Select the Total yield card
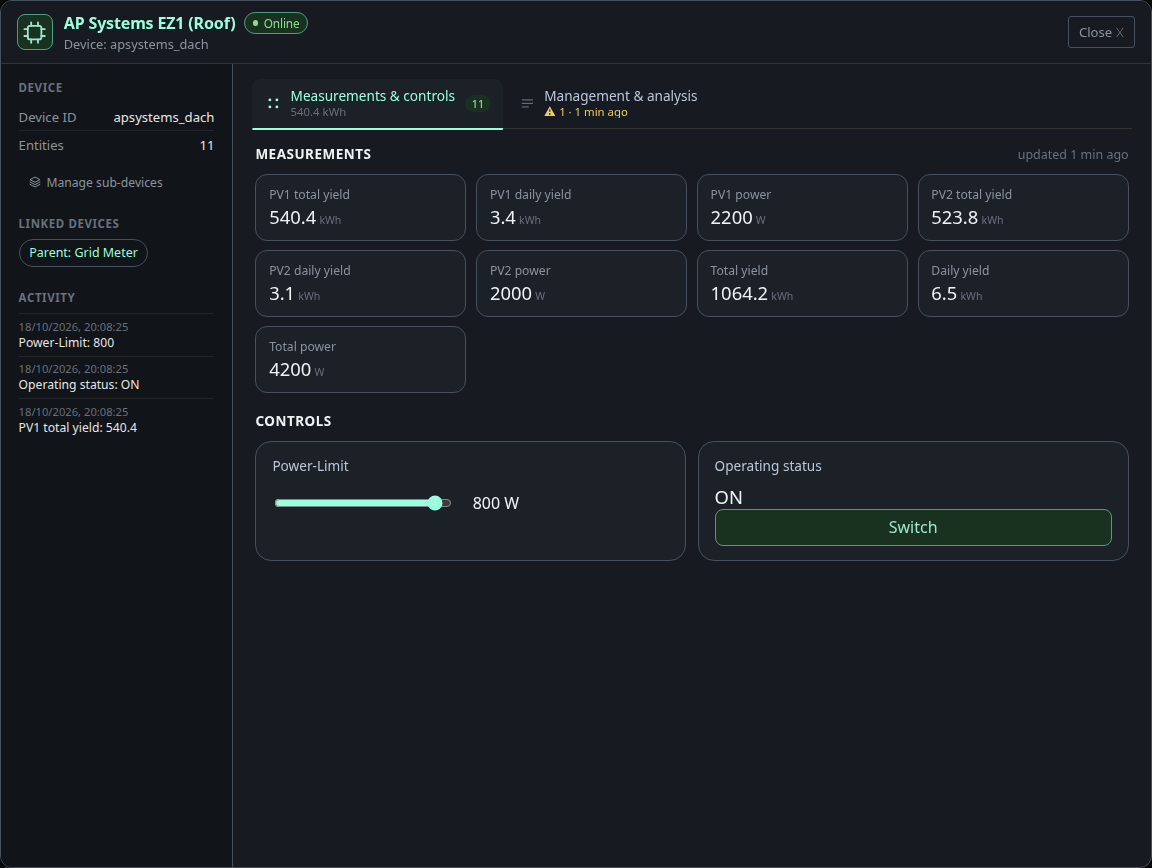The image size is (1152, 868). click(802, 284)
